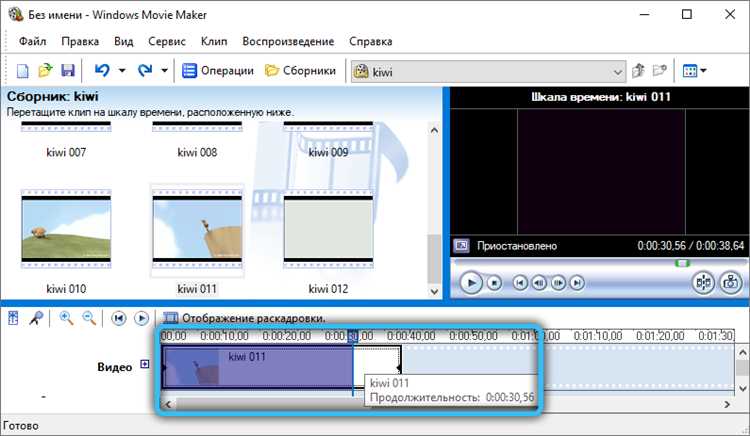The image size is (750, 436).
Task: Select the kiwi 008 clip label
Action: [197, 153]
